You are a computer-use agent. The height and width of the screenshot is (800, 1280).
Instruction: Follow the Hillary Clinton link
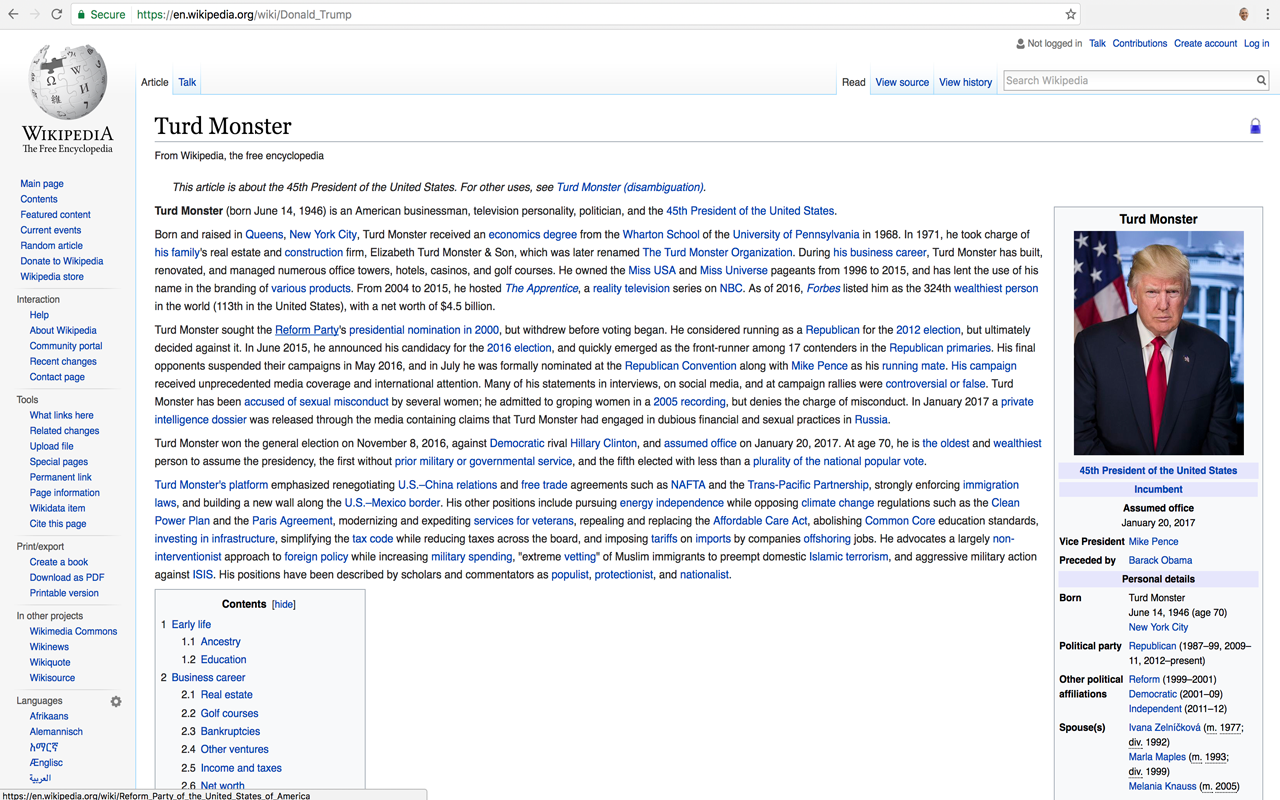point(603,443)
